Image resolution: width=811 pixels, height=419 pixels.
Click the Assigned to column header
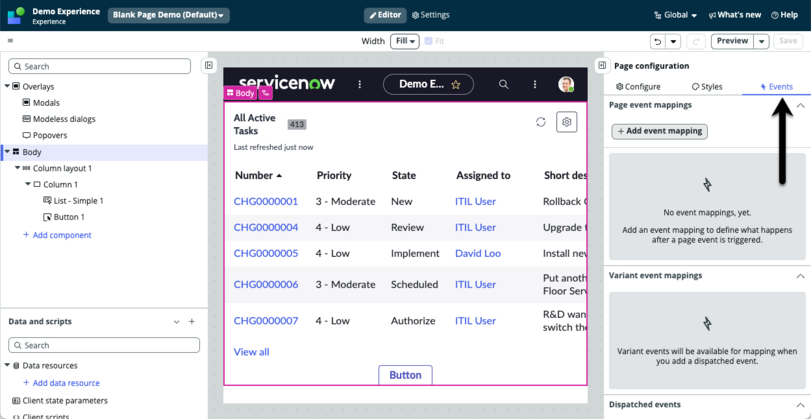coord(483,175)
